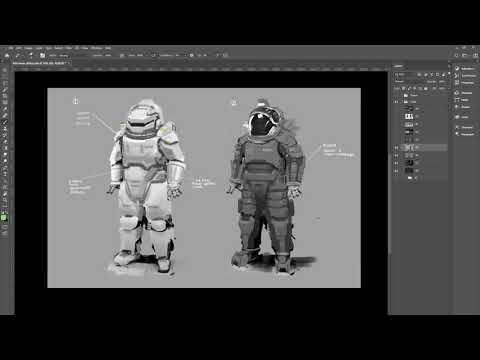Select the Gradient tool
The width and height of the screenshot is (480, 360).
pyautogui.click(x=5, y=148)
